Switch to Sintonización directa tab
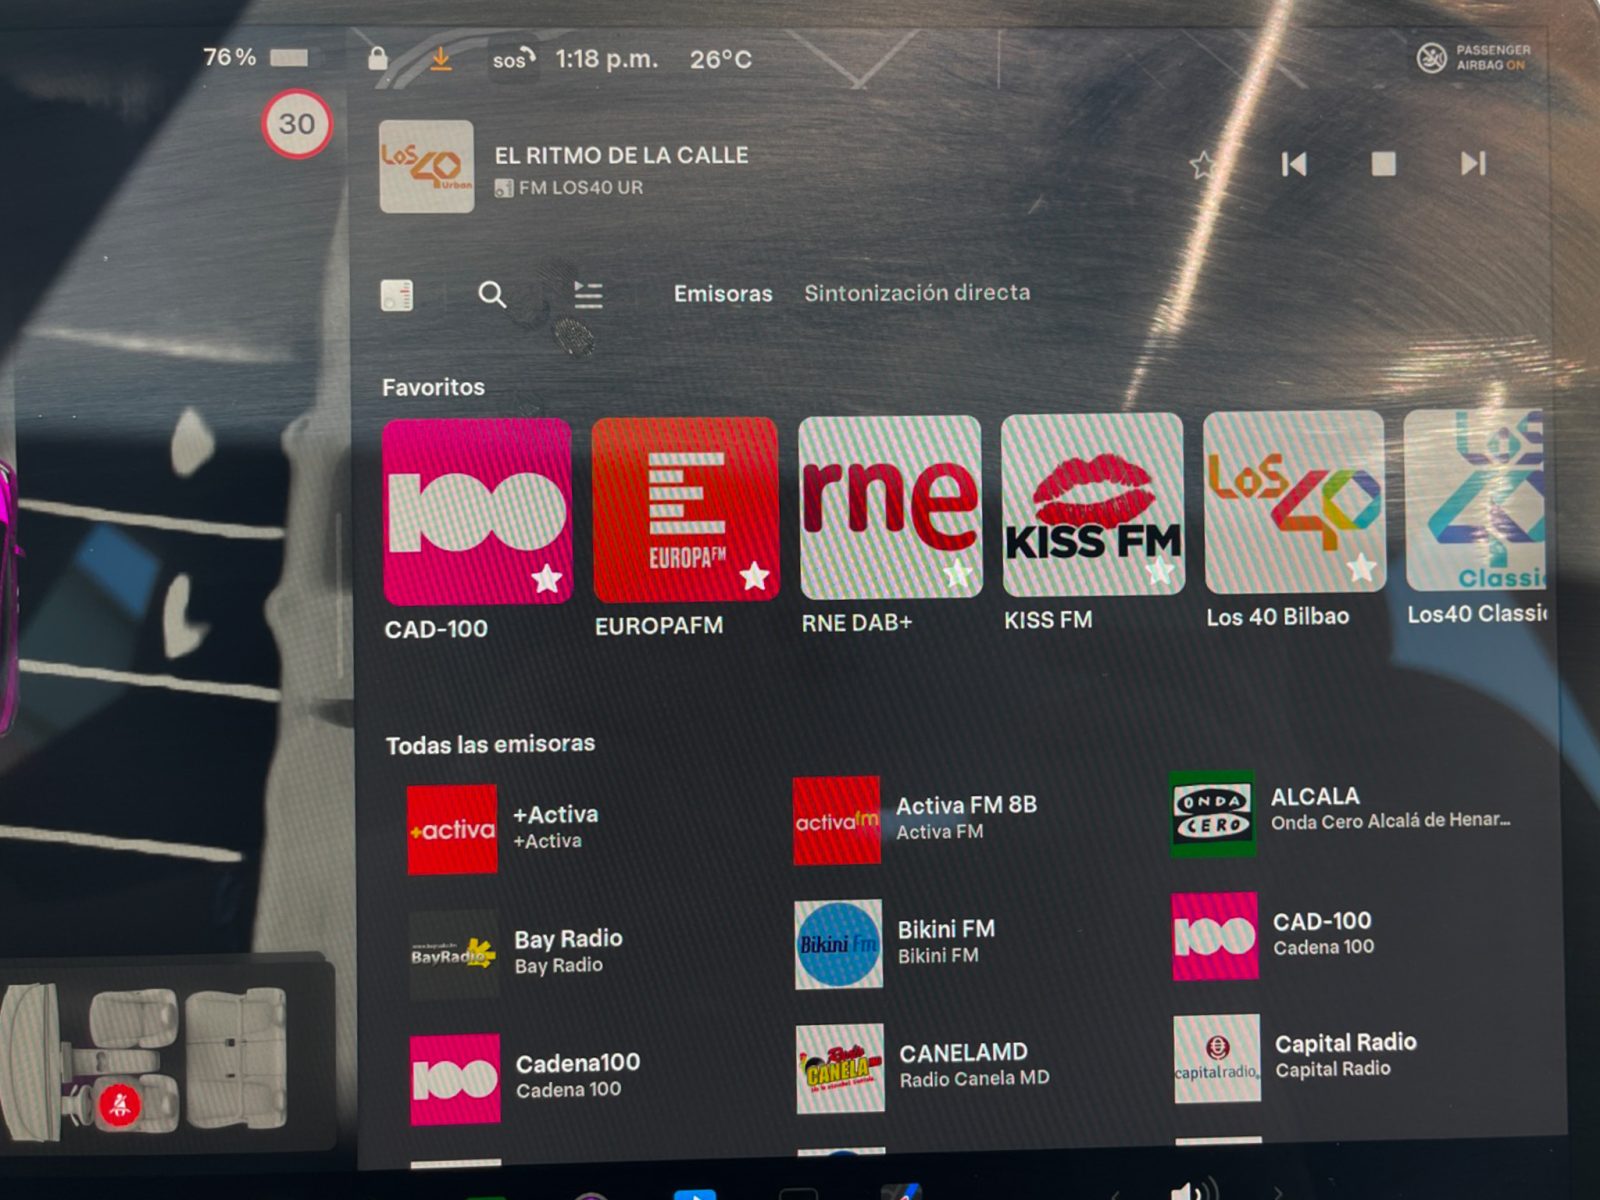 tap(917, 293)
